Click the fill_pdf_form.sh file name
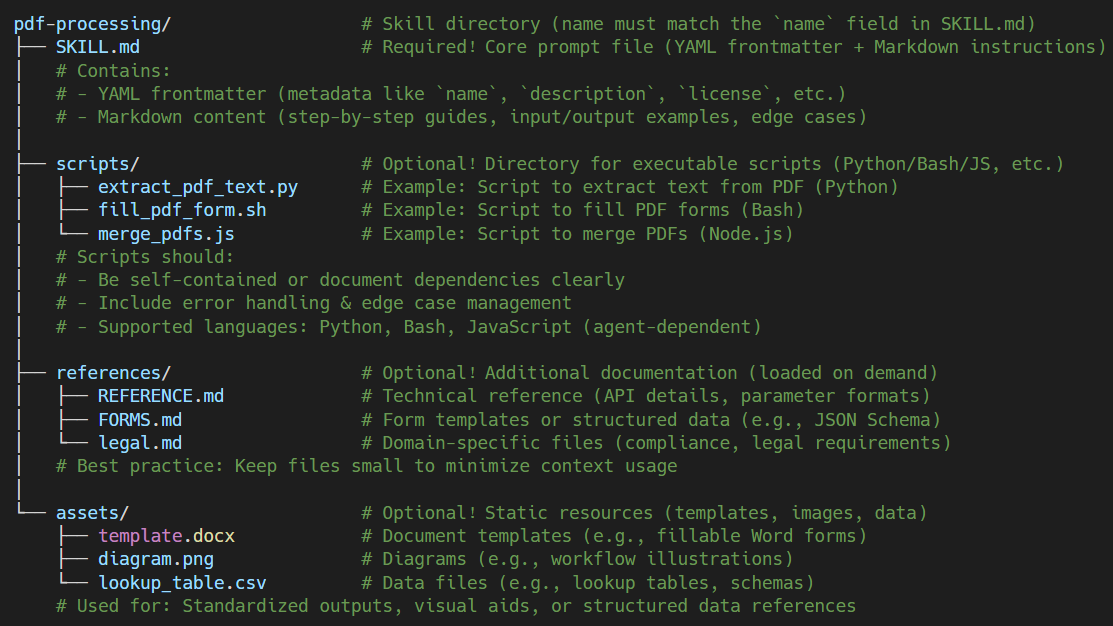1113x626 pixels. [x=182, y=210]
